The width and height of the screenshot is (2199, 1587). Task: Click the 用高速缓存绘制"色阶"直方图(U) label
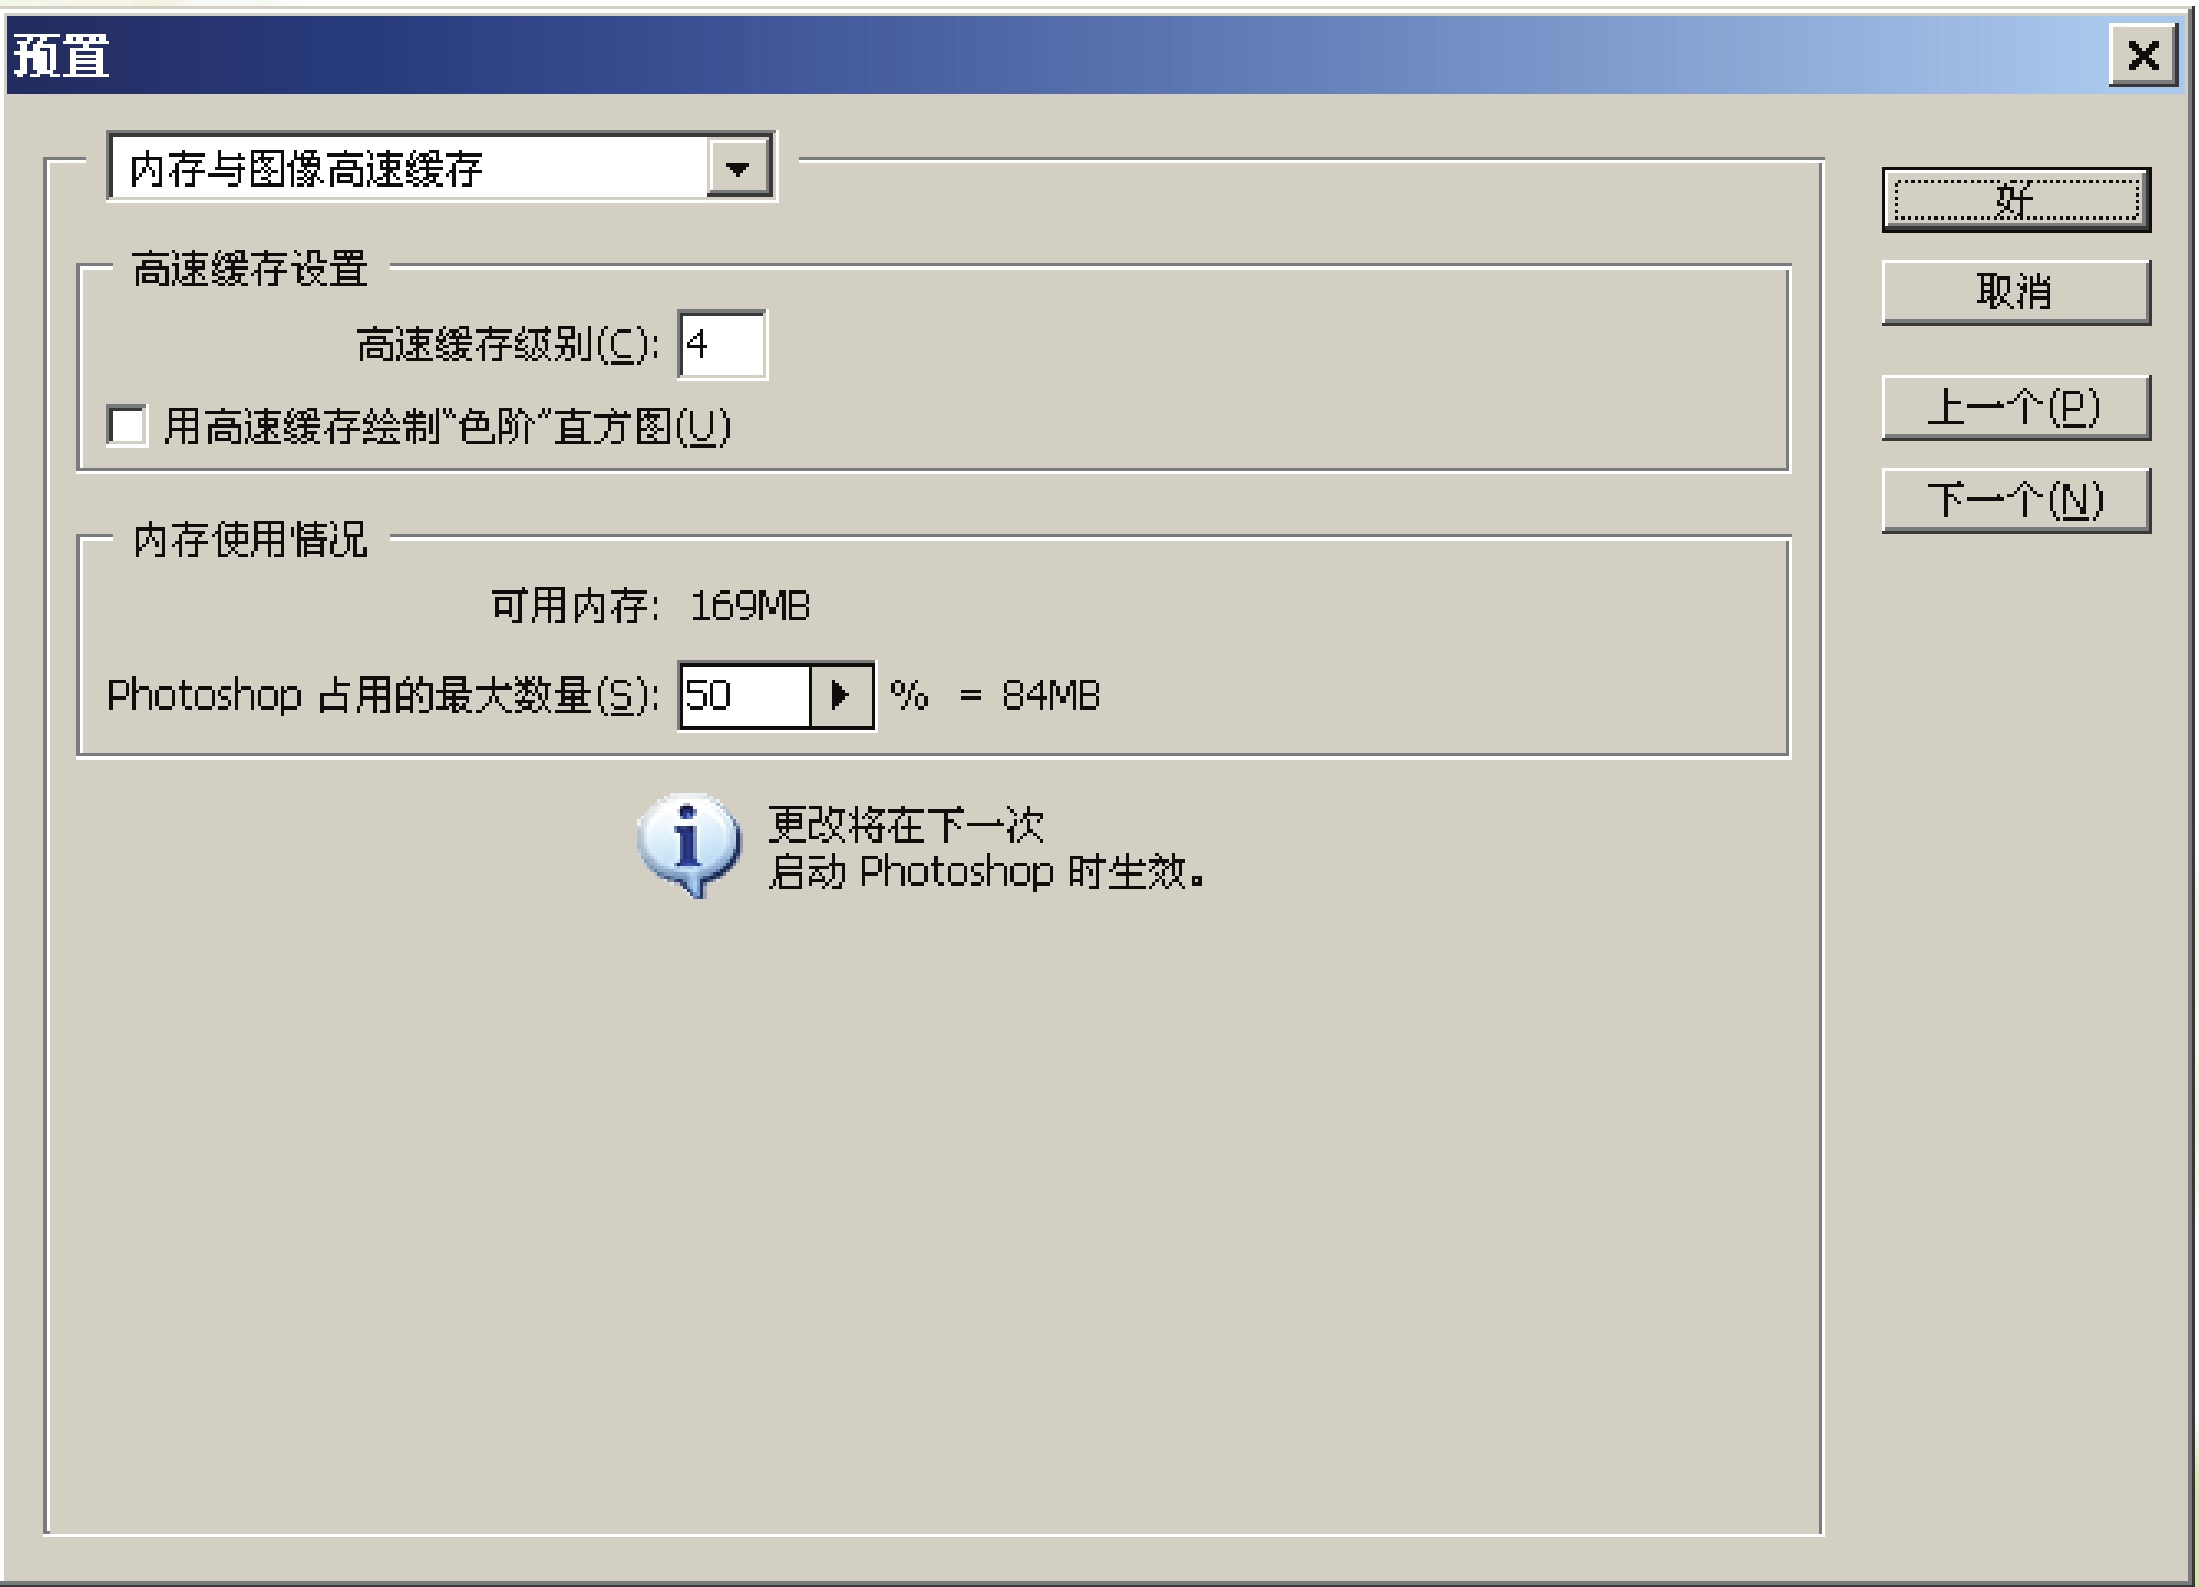click(x=448, y=427)
